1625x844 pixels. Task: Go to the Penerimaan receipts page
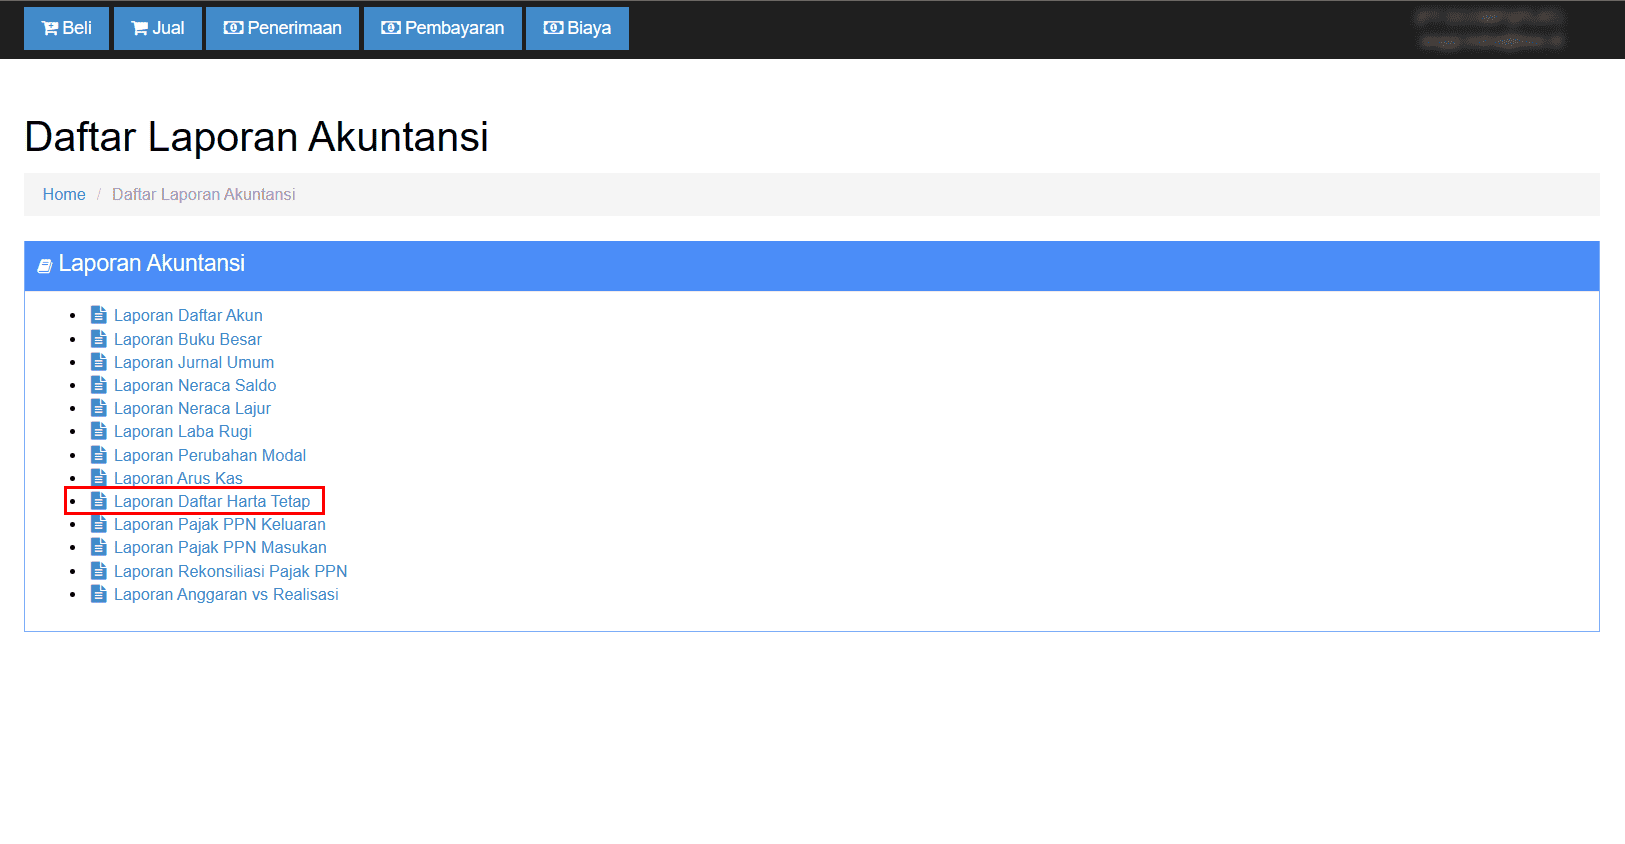282,28
